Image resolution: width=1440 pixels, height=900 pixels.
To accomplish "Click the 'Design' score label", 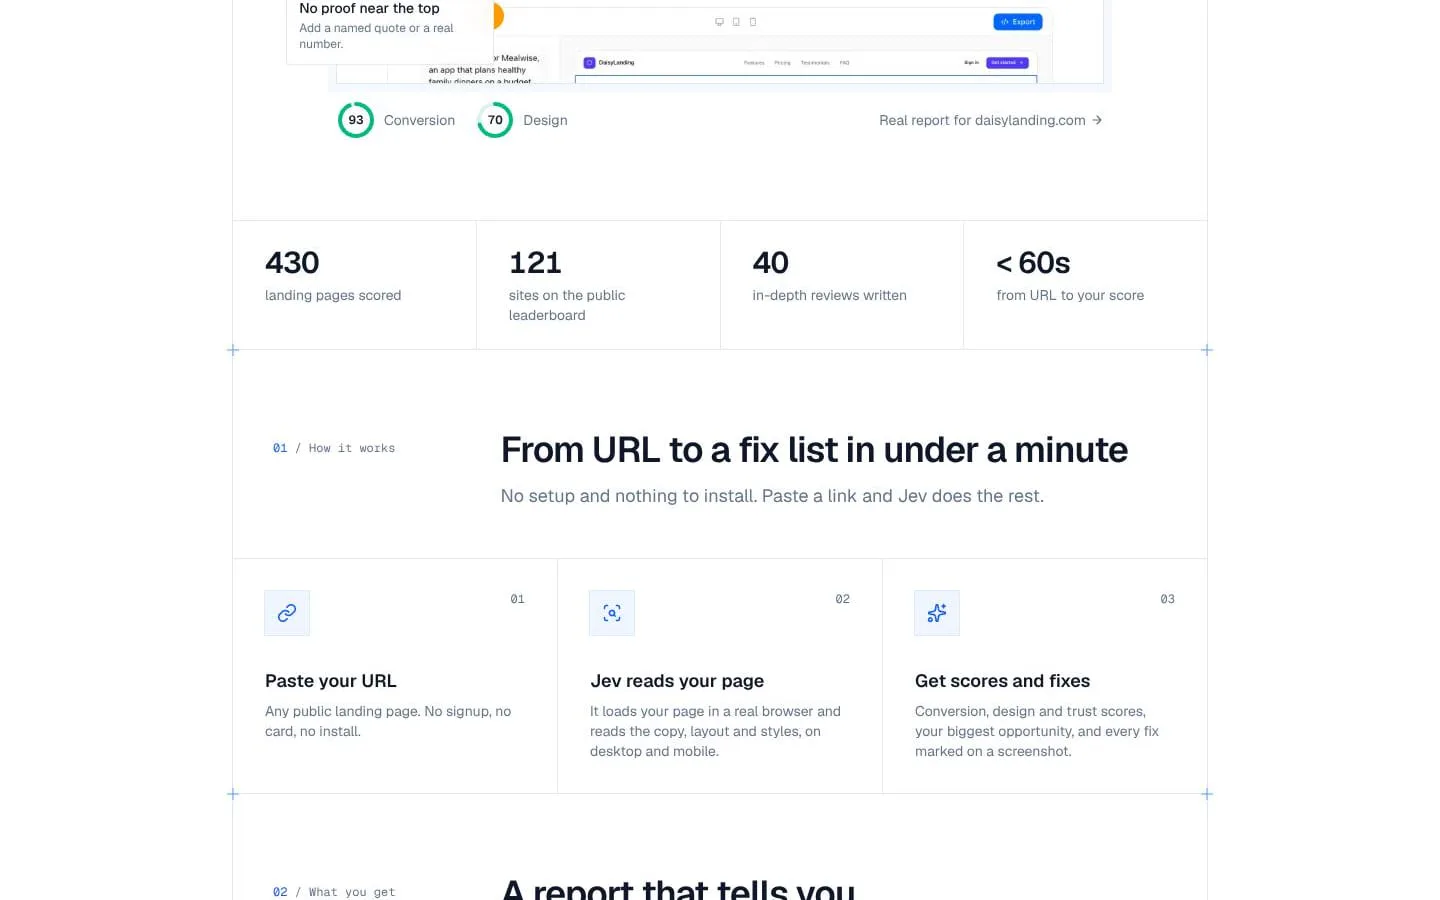I will [545, 120].
